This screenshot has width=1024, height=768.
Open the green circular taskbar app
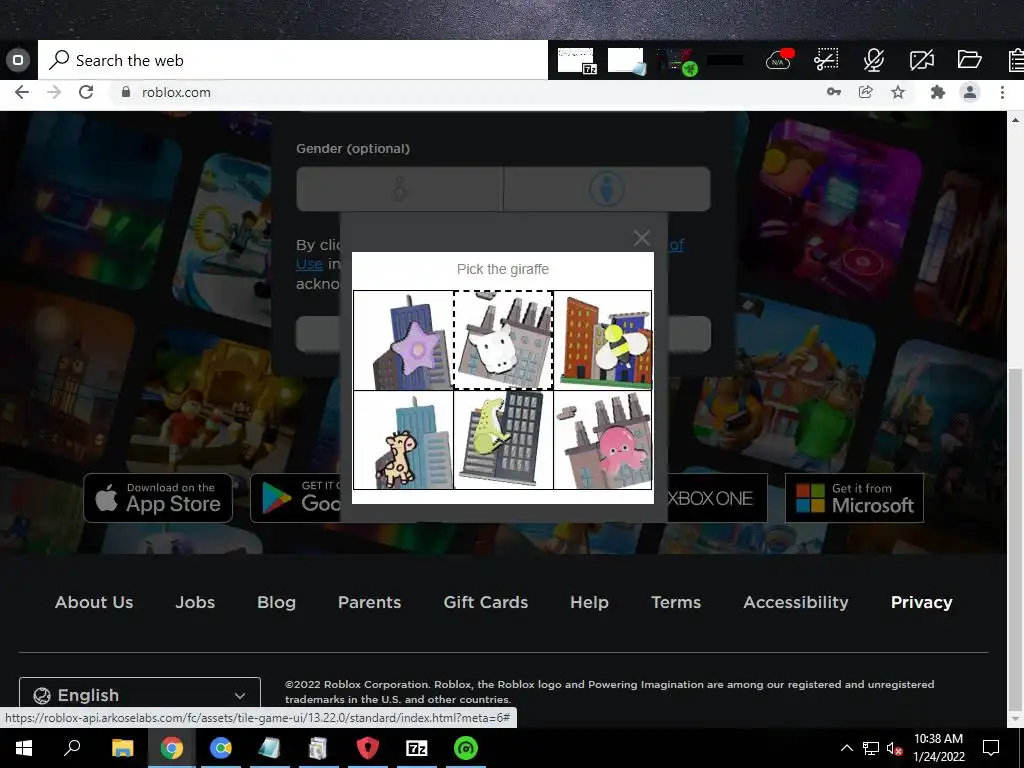click(466, 748)
